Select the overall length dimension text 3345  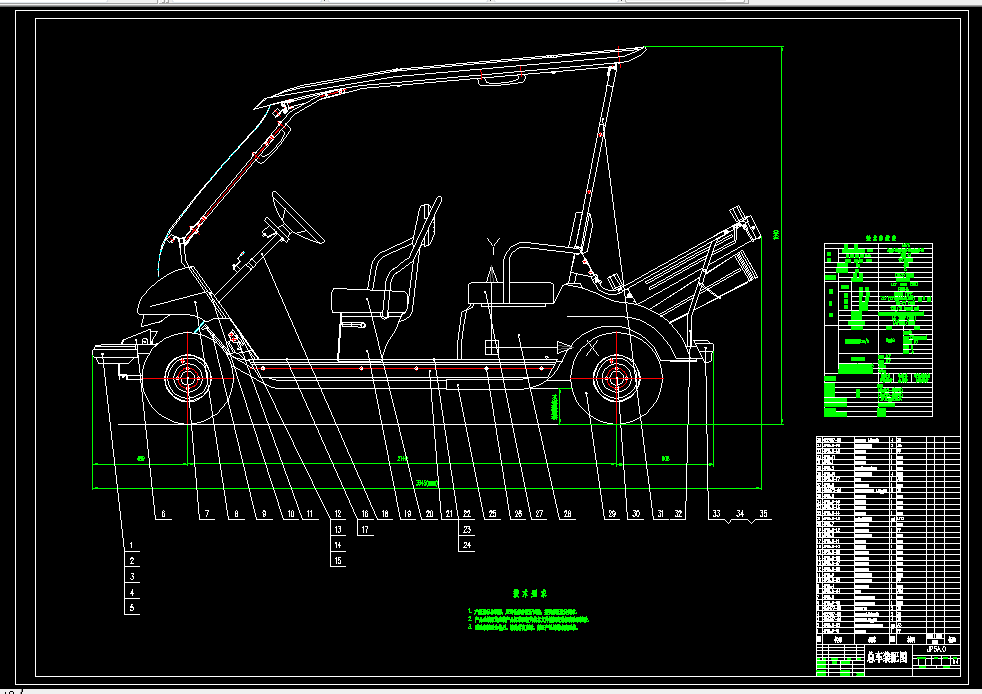pyautogui.click(x=426, y=483)
